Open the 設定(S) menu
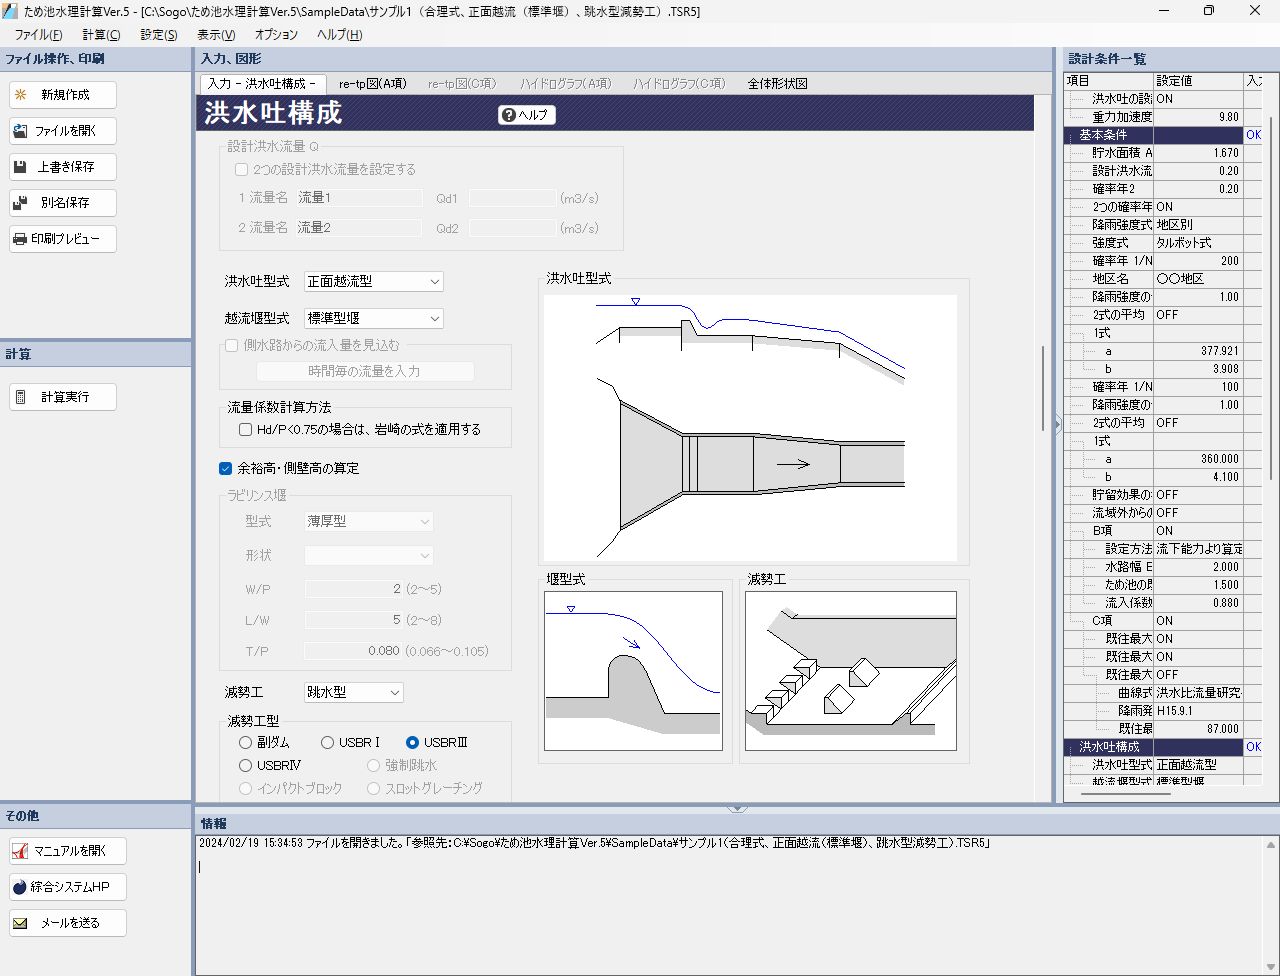The height and width of the screenshot is (976, 1280). [x=159, y=34]
